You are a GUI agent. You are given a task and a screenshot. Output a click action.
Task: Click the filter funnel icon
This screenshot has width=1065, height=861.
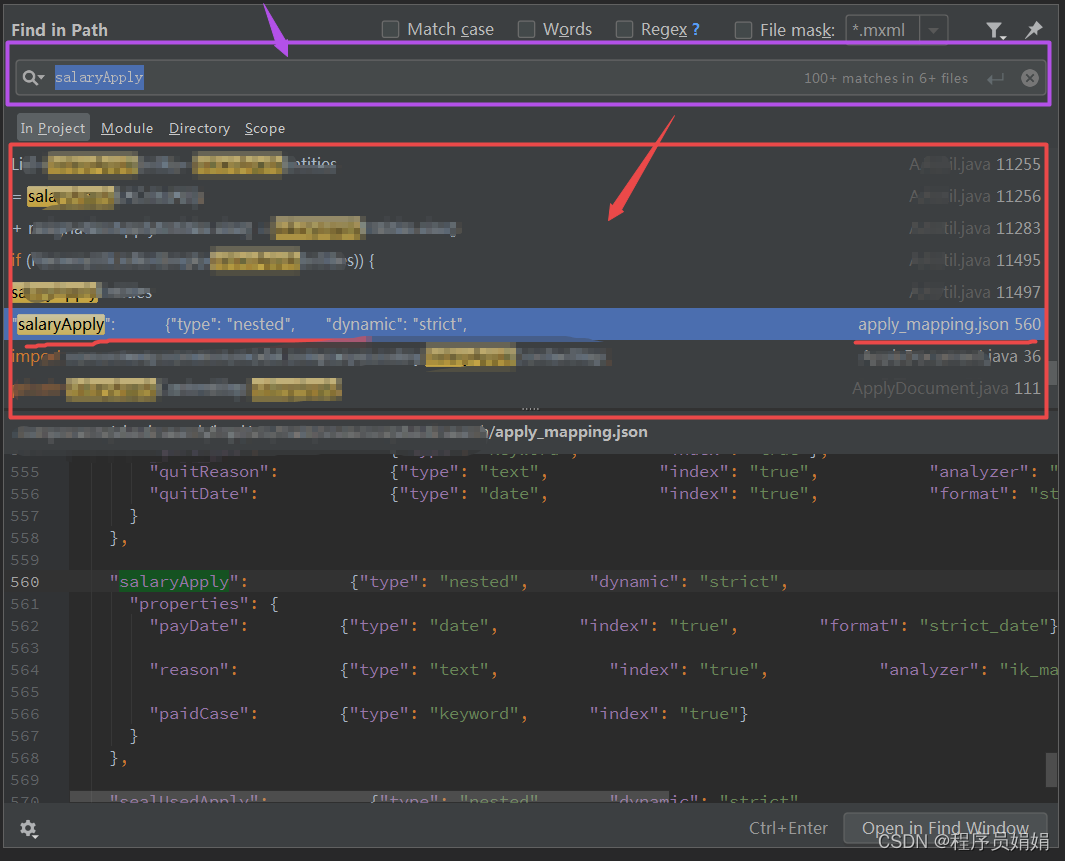click(x=995, y=30)
